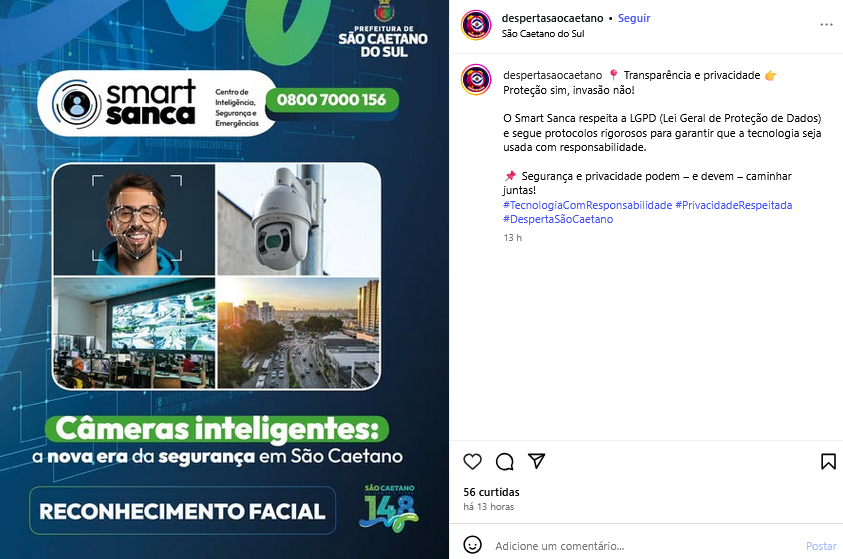The width and height of the screenshot is (843, 559).
Task: Open the header profile picture of despertasaocaetano
Action: coord(476,25)
